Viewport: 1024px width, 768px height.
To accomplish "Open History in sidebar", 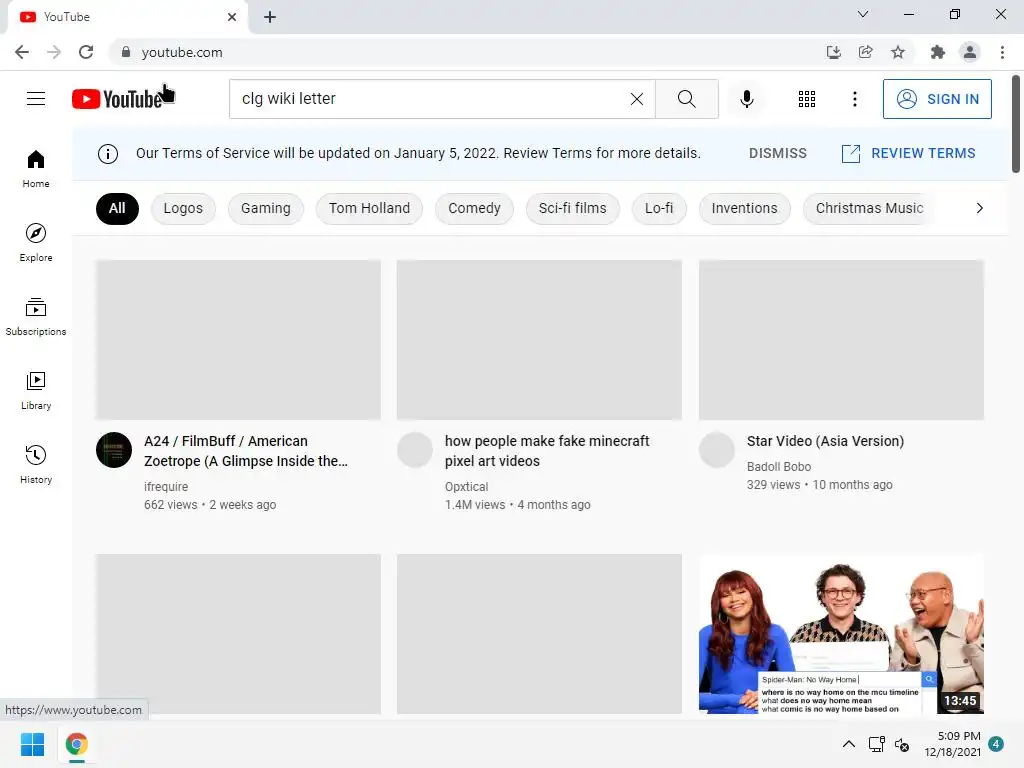I will click(36, 464).
